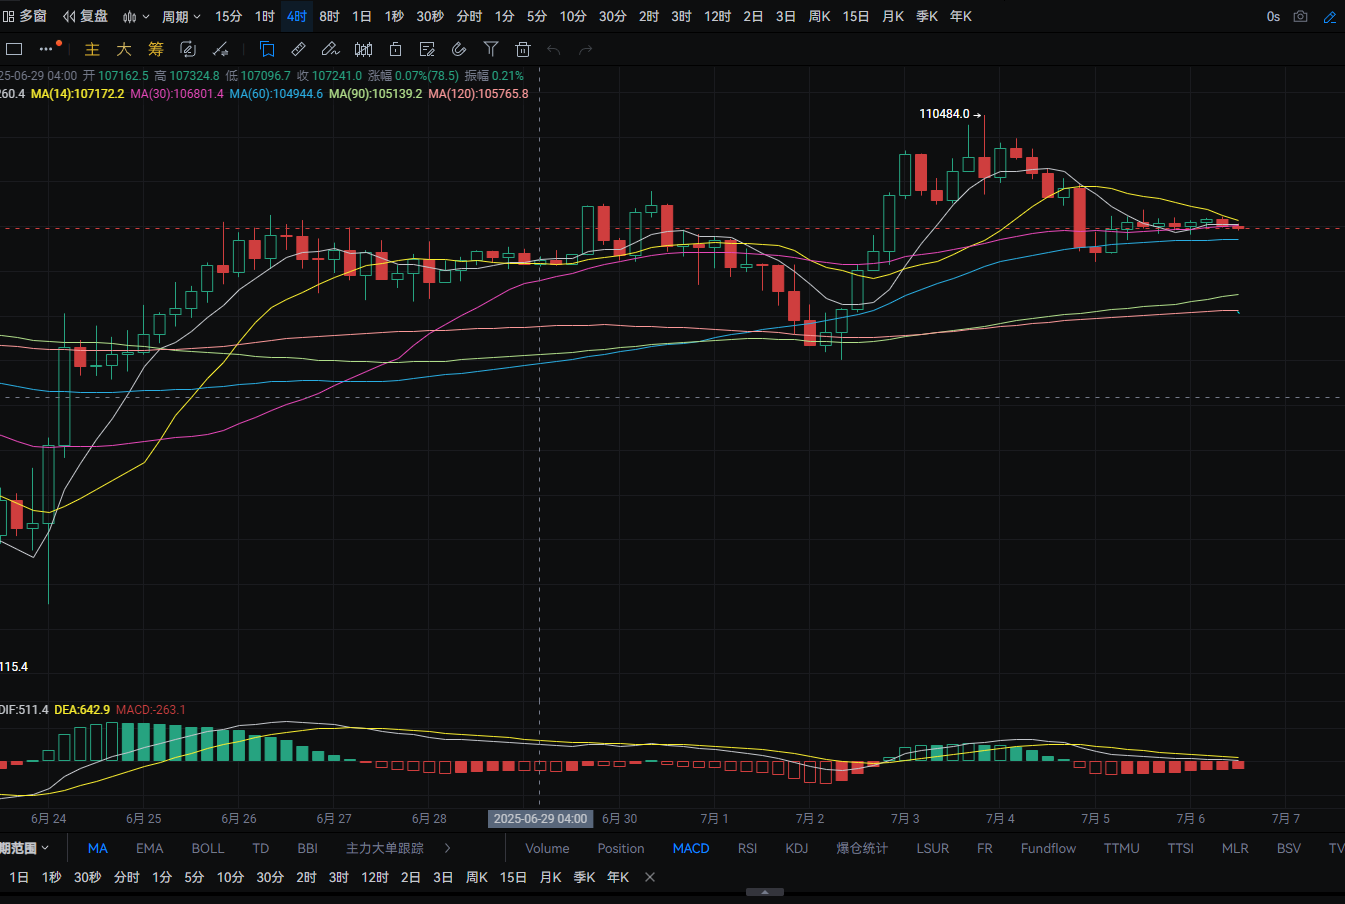Toggle the 筹 chip distribution indicator
Viewport: 1345px width, 904px height.
[156, 49]
